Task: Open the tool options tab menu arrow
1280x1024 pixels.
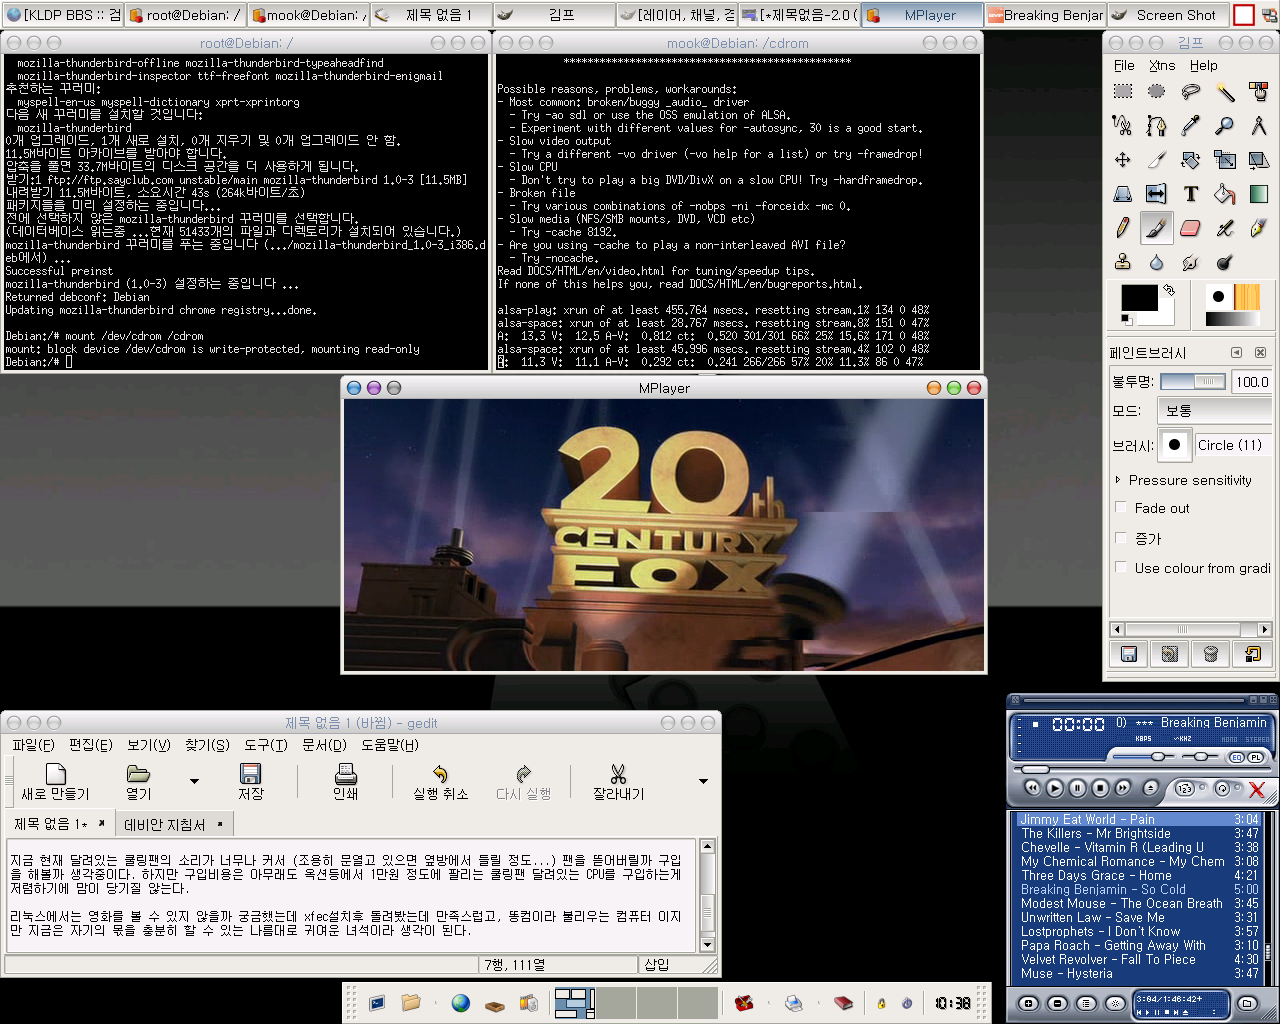Action: 1236,352
